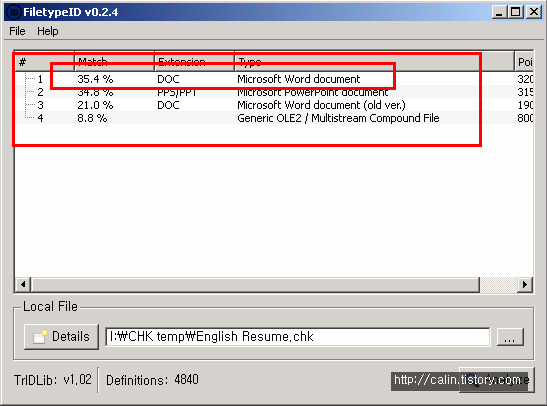Click the Type column header
The width and height of the screenshot is (547, 406).
pyautogui.click(x=374, y=62)
